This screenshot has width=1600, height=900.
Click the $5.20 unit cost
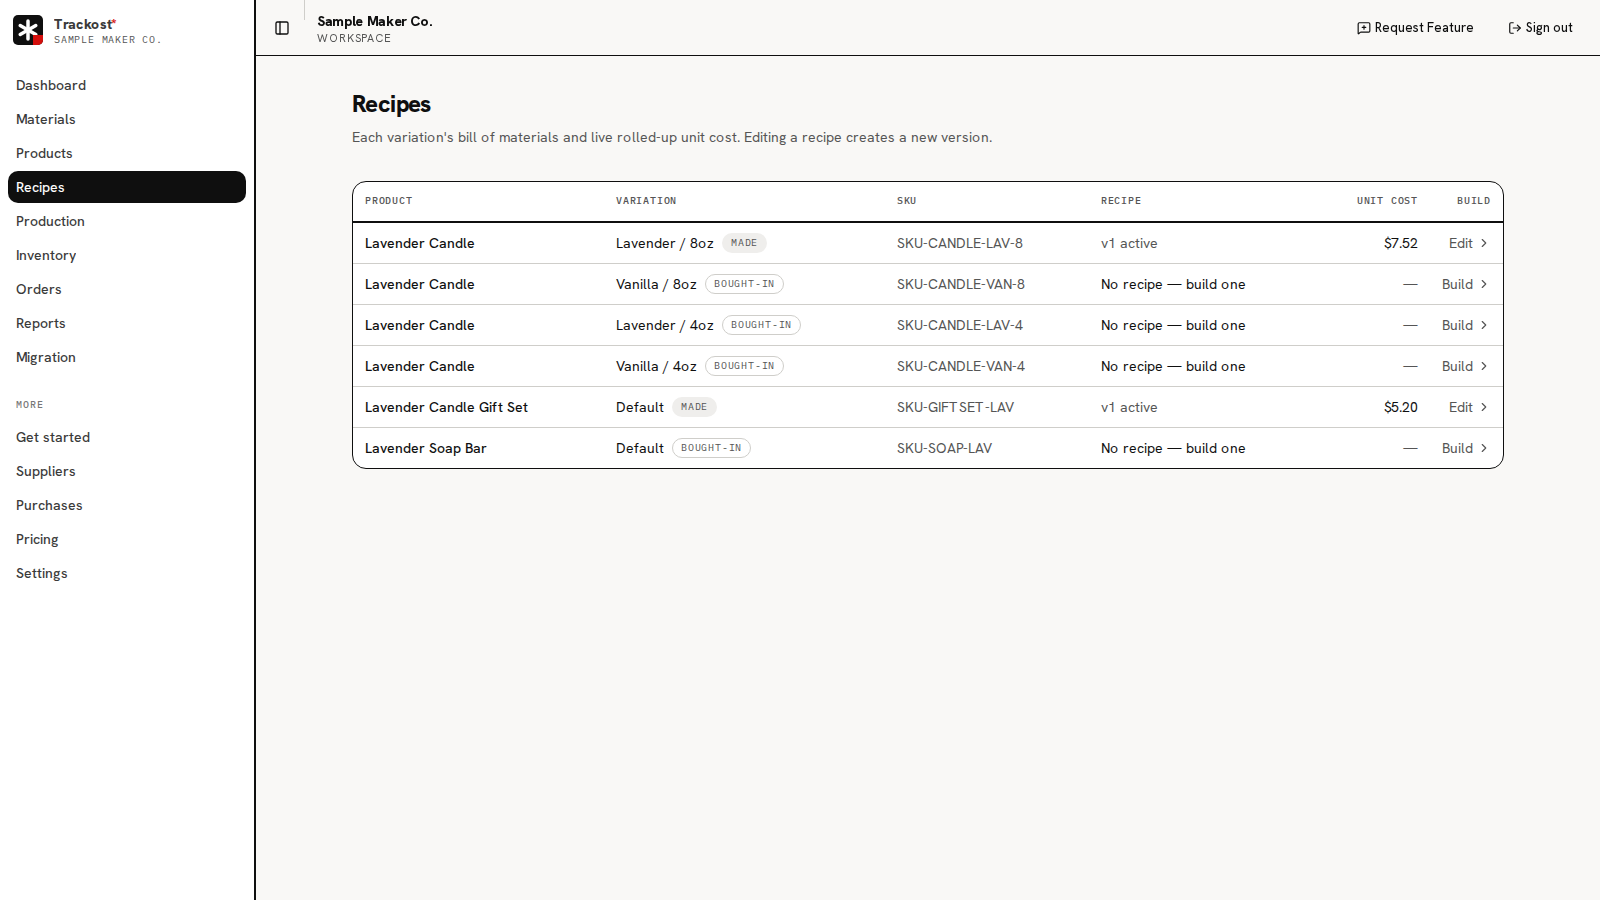(1401, 407)
